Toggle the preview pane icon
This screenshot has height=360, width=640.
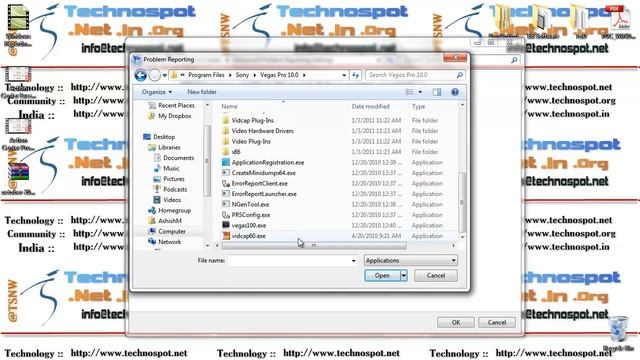(437, 92)
